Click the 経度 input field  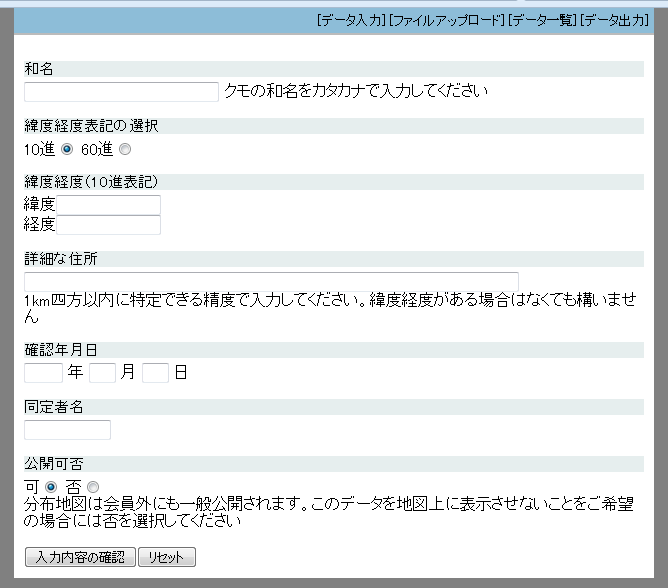[109, 225]
